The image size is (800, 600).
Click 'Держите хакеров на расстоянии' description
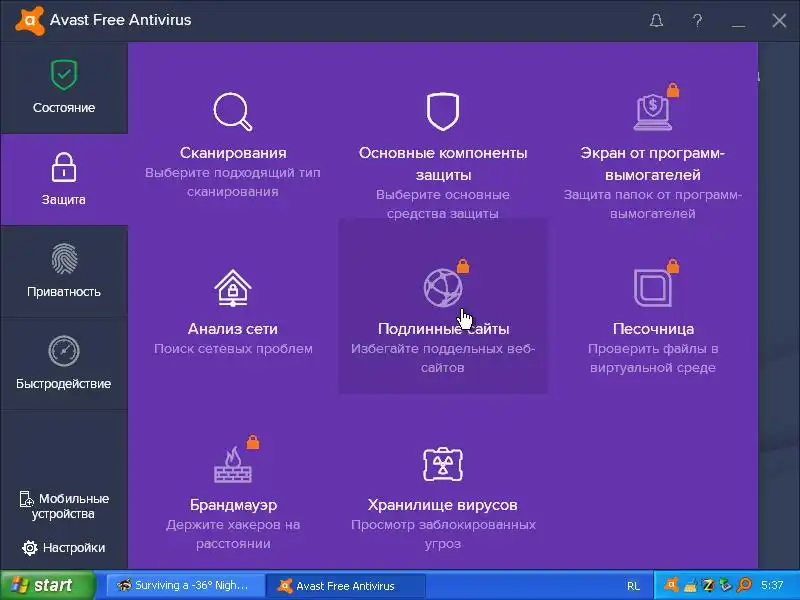tap(233, 534)
